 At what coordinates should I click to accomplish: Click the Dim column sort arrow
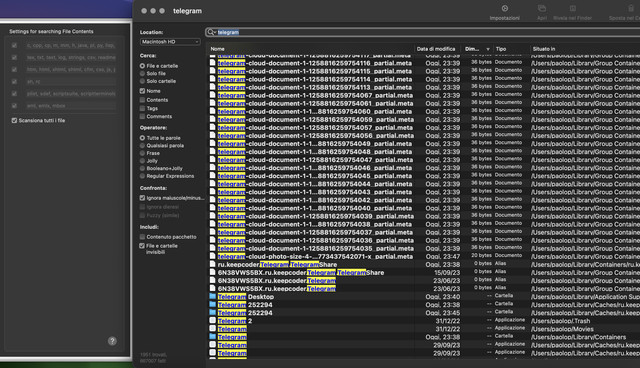tap(488, 49)
